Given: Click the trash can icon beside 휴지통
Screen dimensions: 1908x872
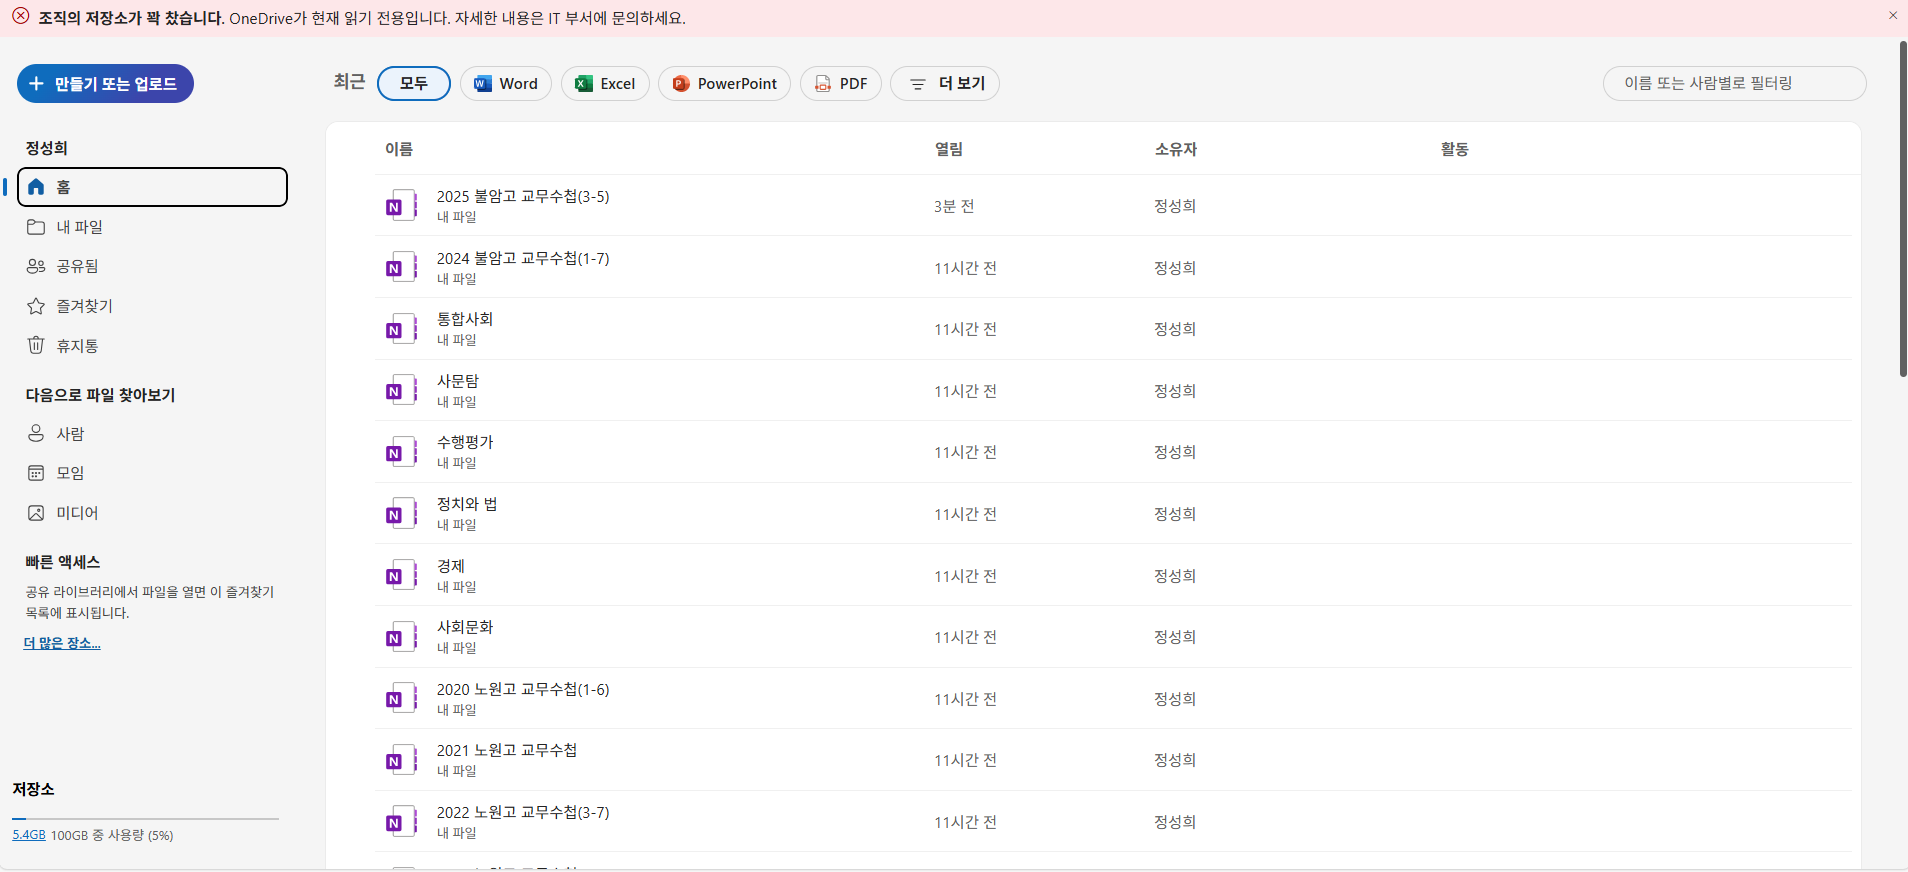Looking at the screenshot, I should tap(36, 346).
